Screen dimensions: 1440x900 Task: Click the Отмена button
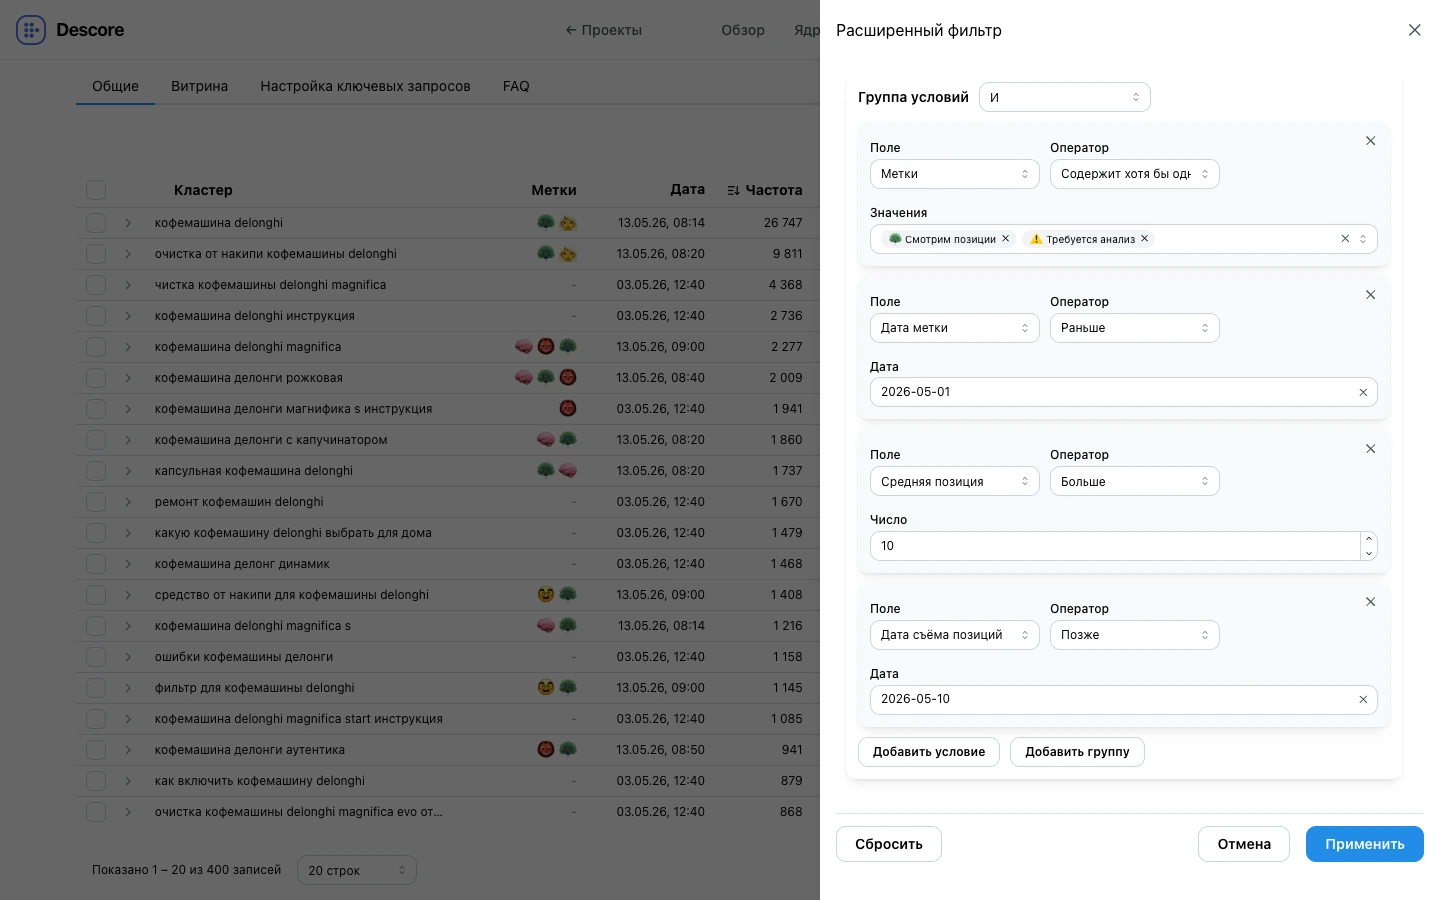tap(1244, 844)
